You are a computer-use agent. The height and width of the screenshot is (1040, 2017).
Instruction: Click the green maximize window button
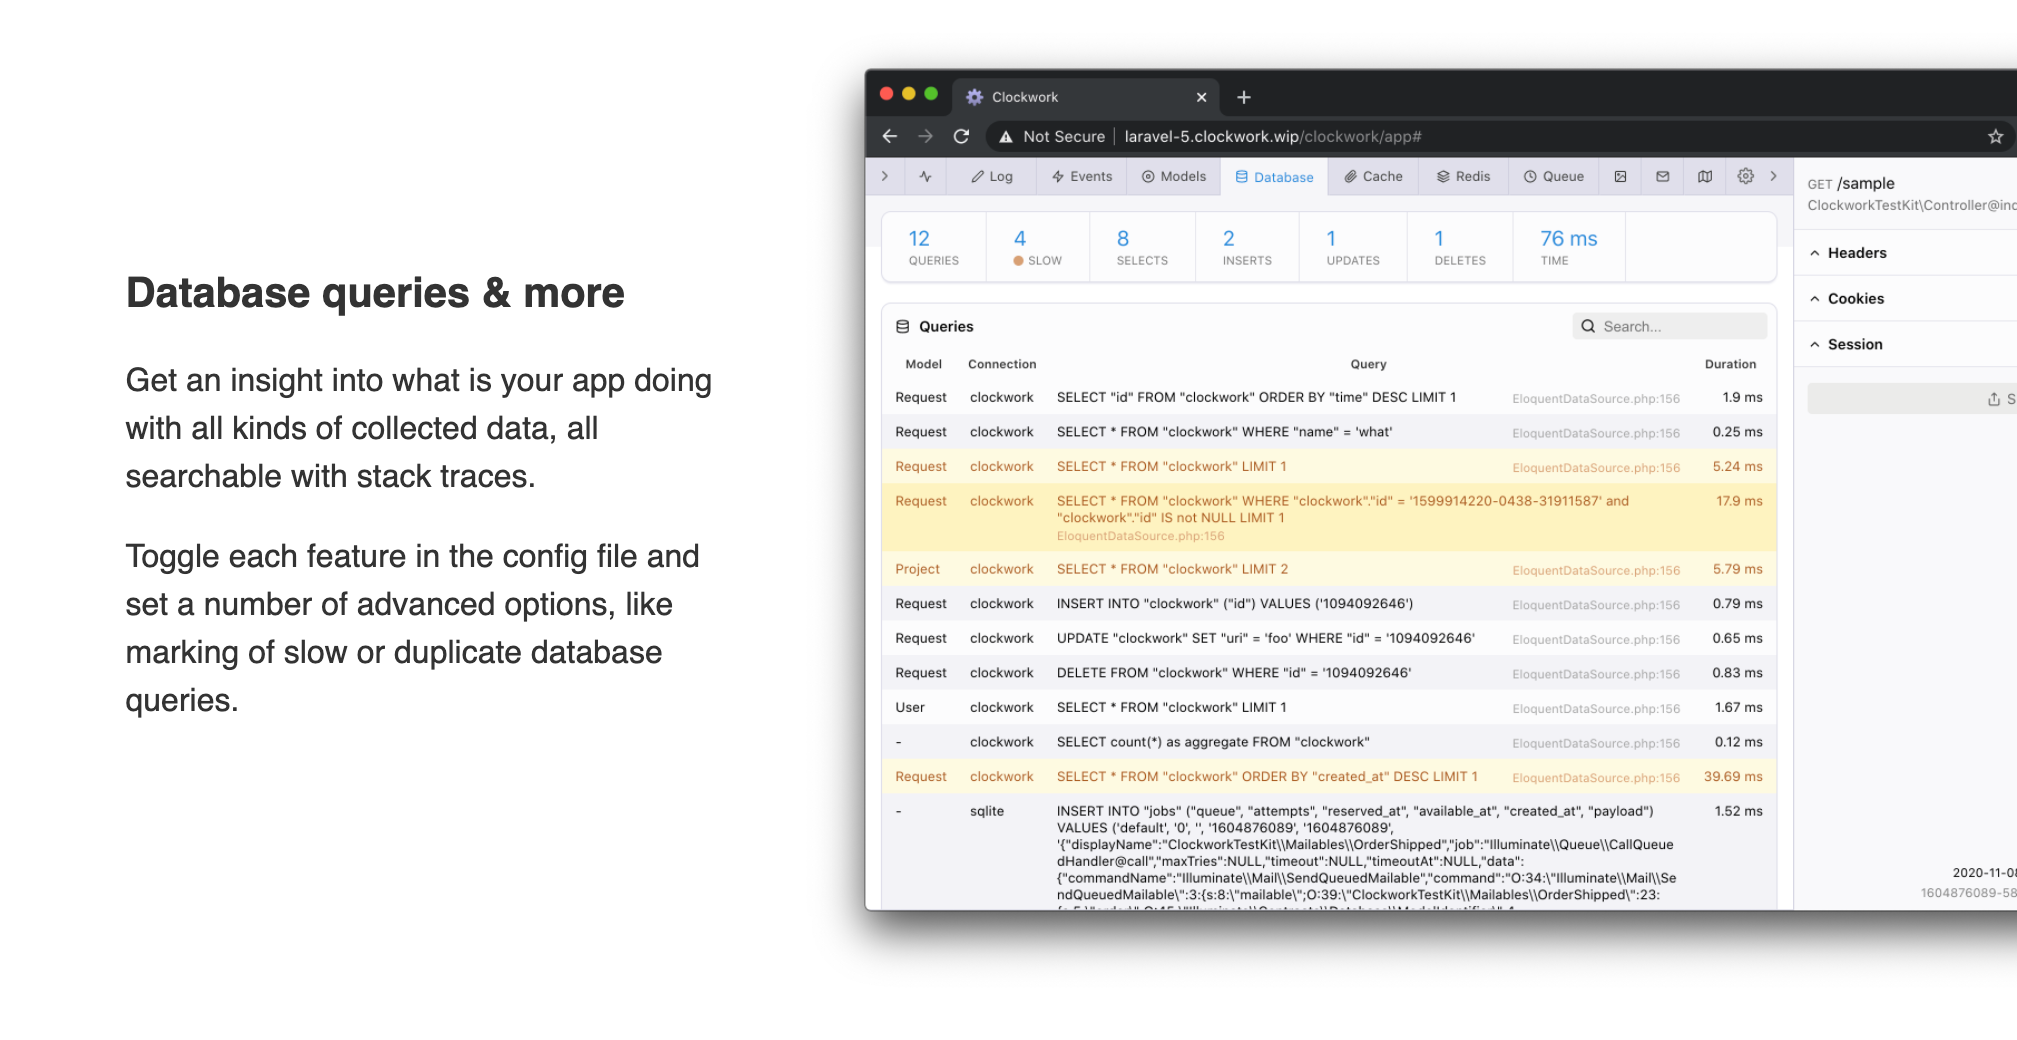[x=931, y=94]
